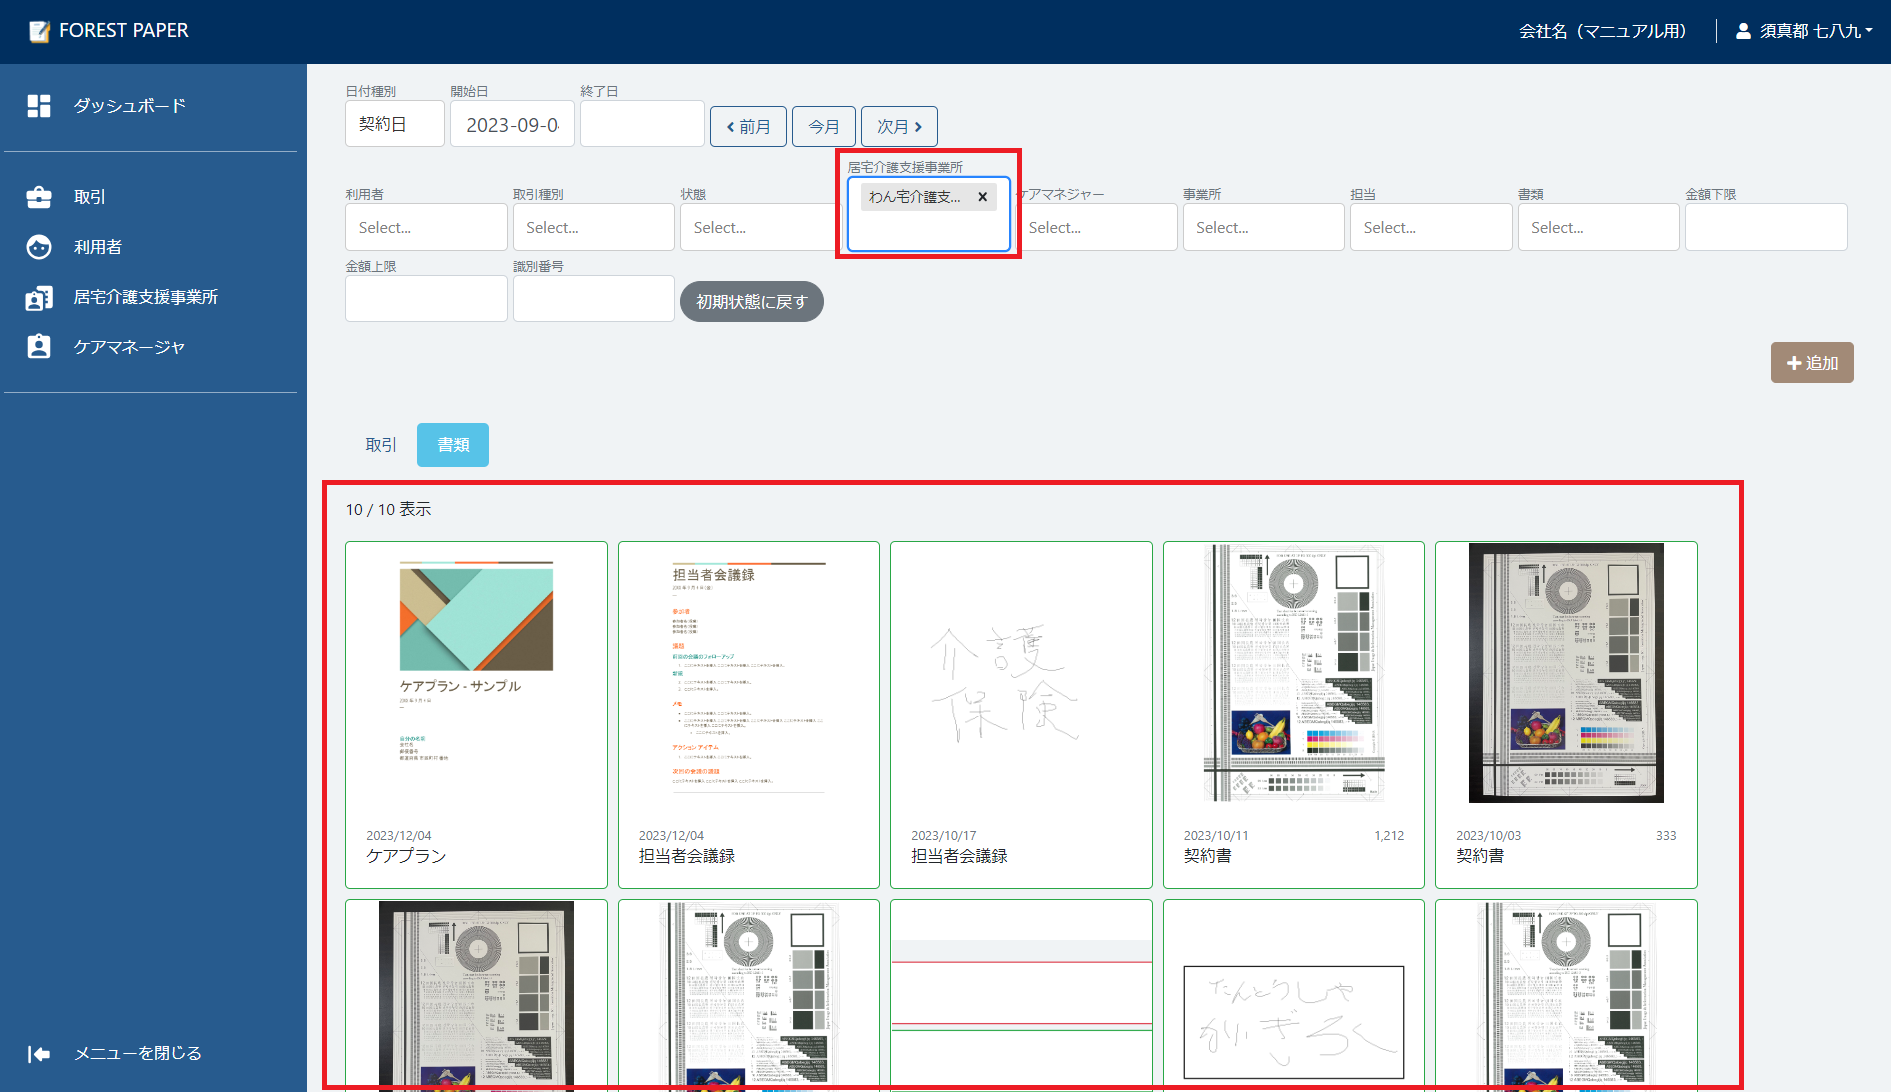Click the briefcase icon for 取引

click(39, 197)
